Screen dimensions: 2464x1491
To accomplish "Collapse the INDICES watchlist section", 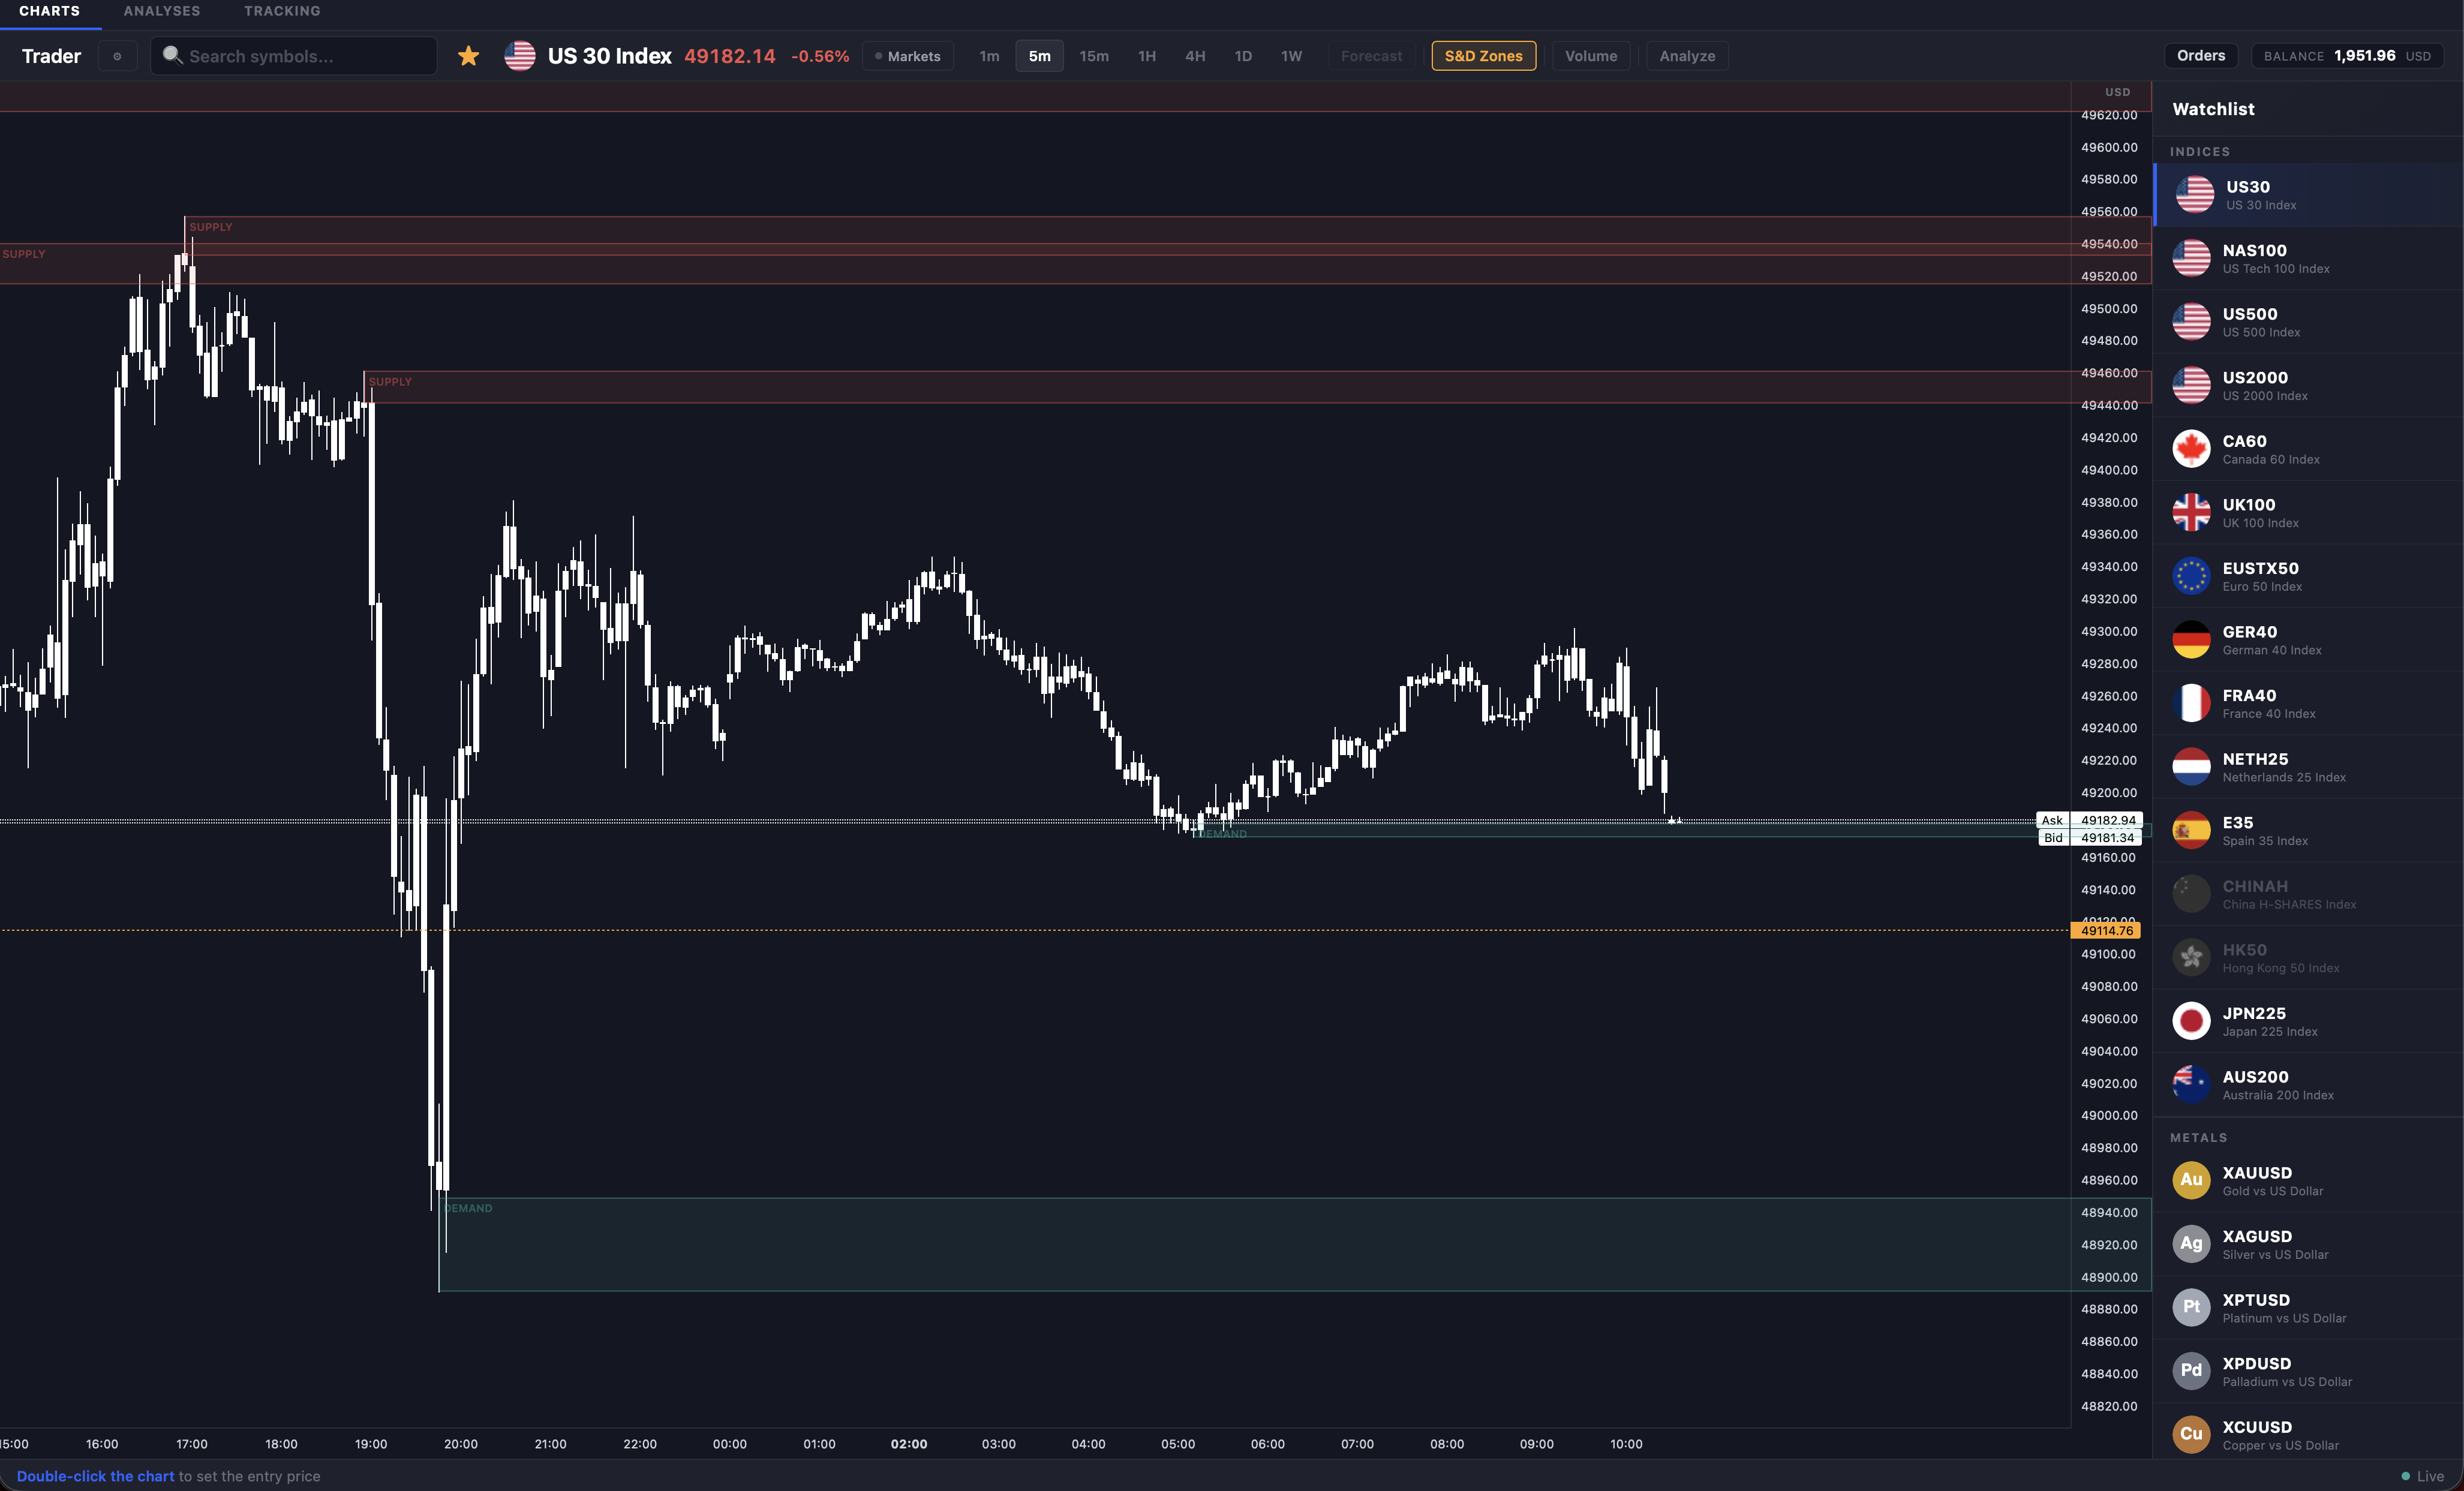I will [2200, 151].
